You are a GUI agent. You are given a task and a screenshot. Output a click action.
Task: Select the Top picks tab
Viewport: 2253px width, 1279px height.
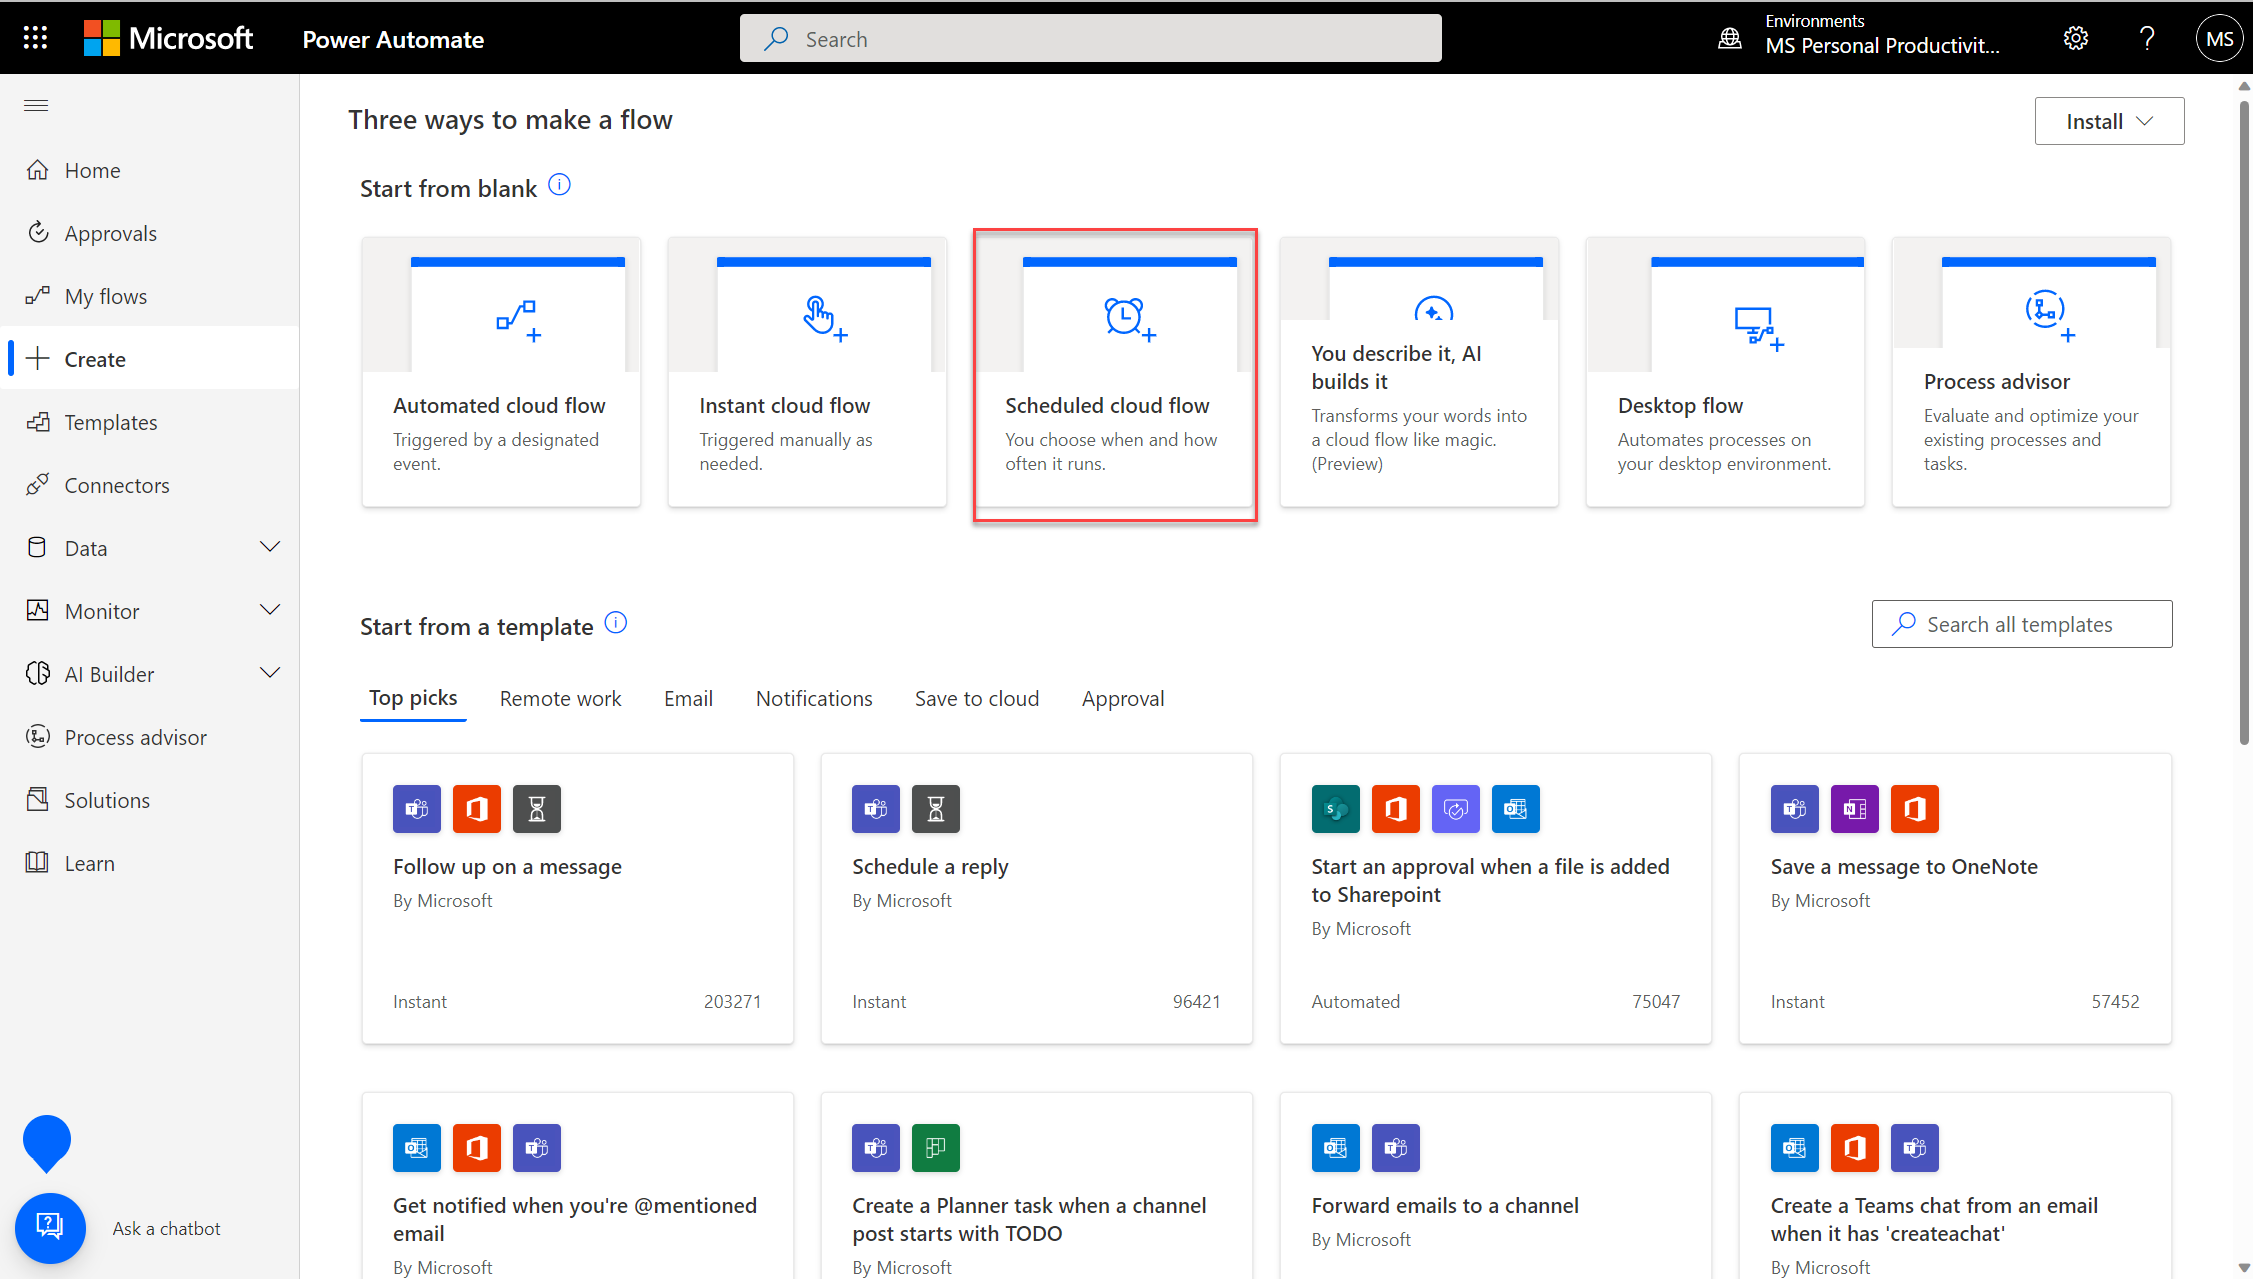[x=412, y=697]
